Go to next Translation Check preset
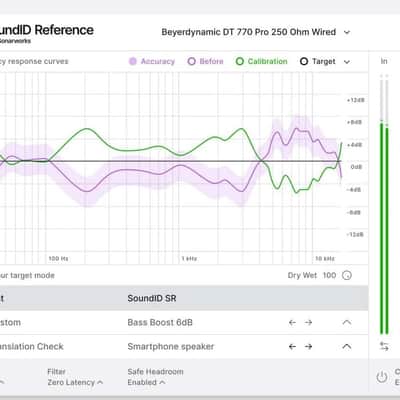Screen dimensions: 400x400 click(x=308, y=347)
